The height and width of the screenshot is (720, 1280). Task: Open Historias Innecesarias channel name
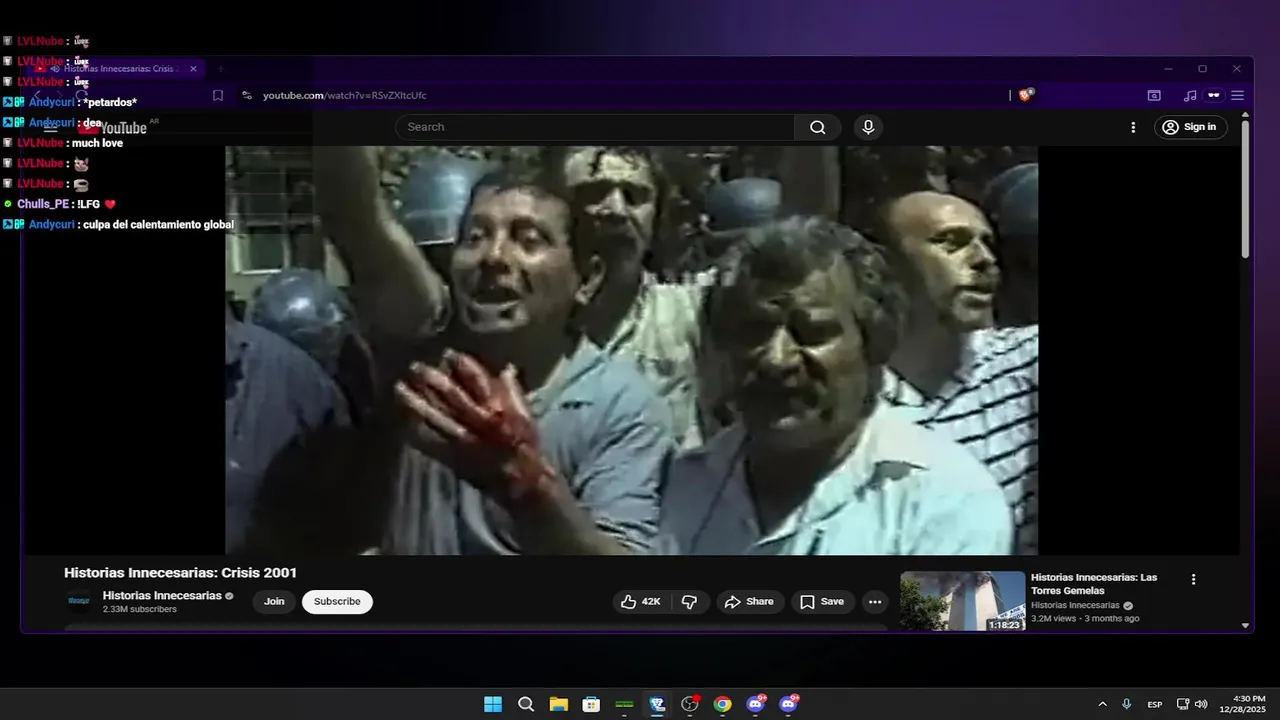[162, 595]
